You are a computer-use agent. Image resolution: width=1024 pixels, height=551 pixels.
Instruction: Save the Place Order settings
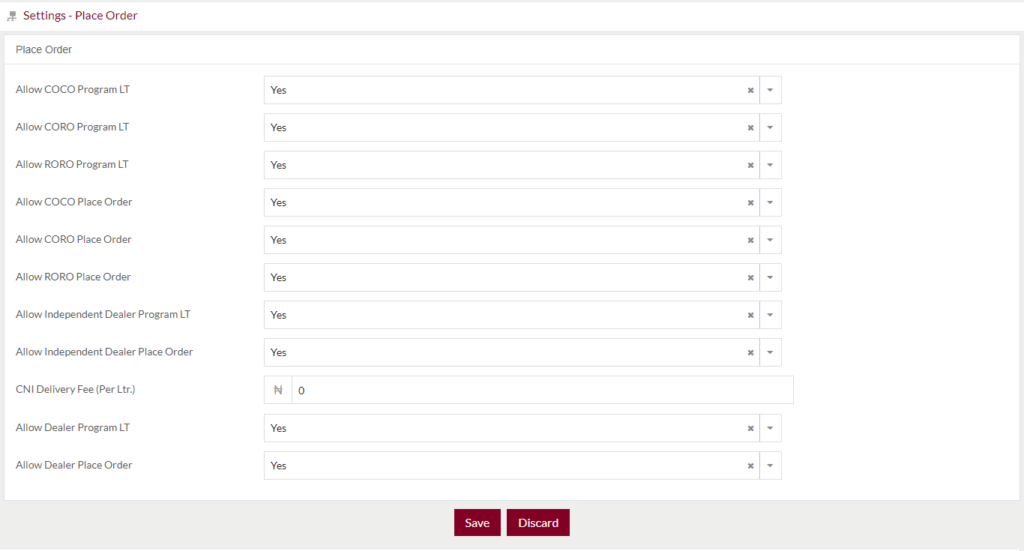click(x=477, y=523)
